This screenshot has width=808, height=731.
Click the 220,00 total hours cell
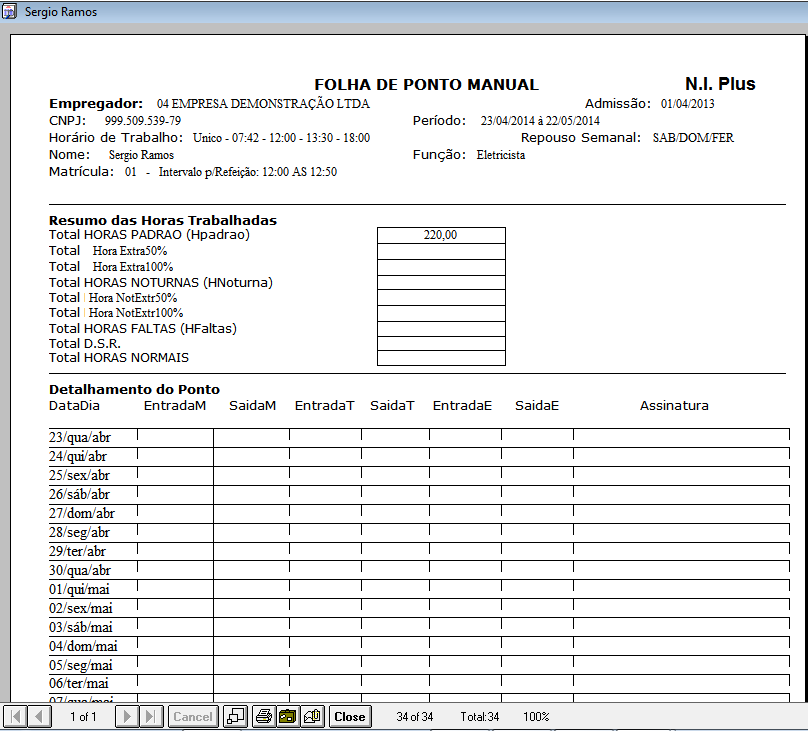pyautogui.click(x=441, y=235)
